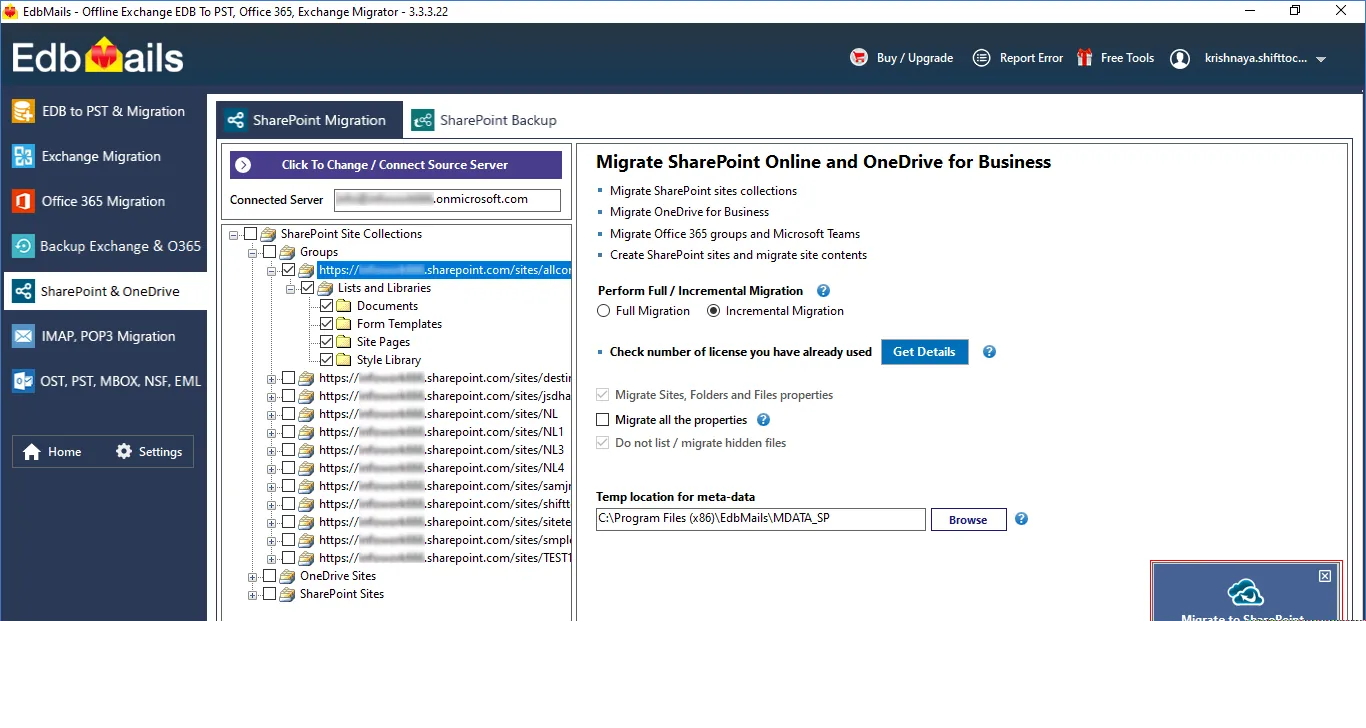Click the Settings gear icon
The image size is (1366, 728).
click(124, 451)
